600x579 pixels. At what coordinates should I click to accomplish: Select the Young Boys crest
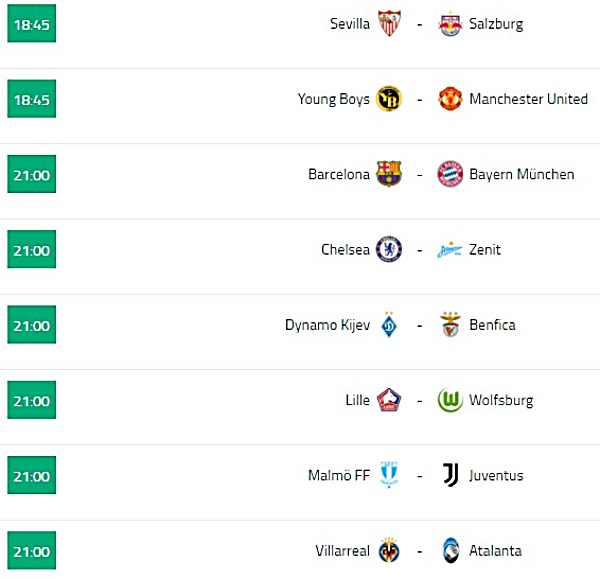click(389, 98)
